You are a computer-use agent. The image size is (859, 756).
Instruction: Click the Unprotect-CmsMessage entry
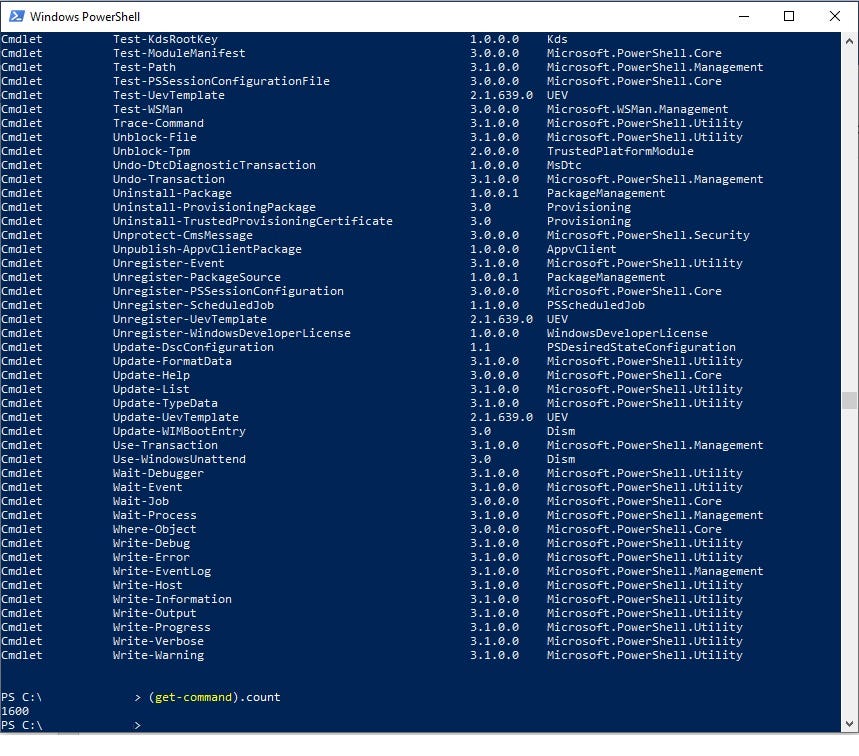pyautogui.click(x=182, y=235)
